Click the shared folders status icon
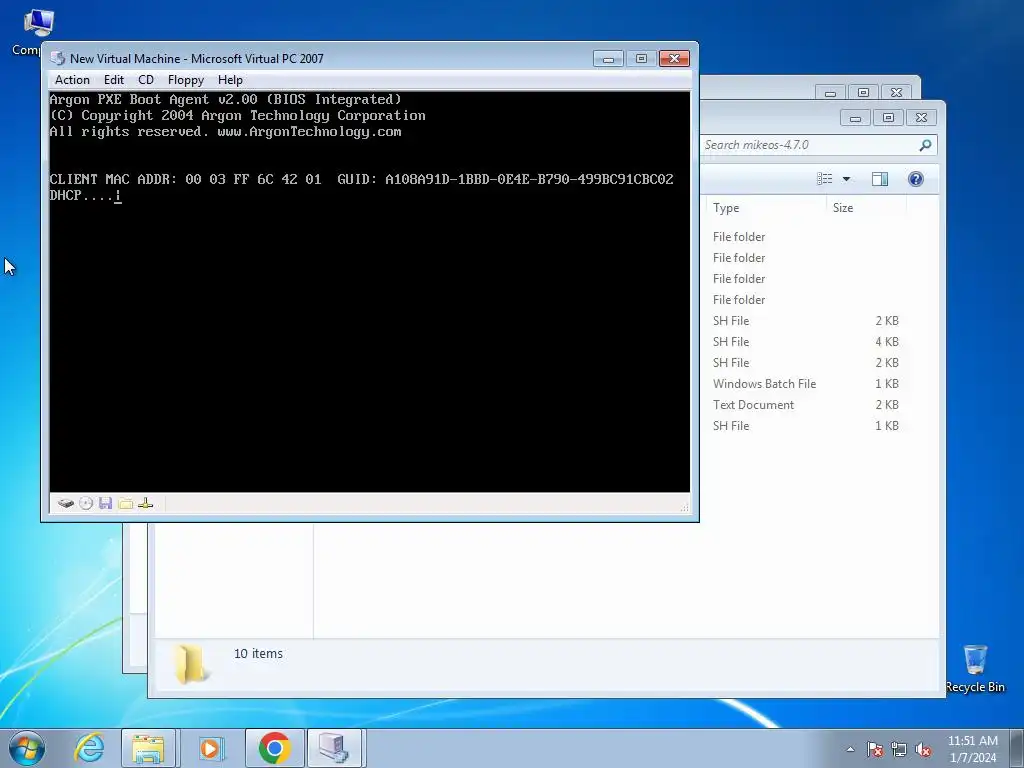 (125, 504)
